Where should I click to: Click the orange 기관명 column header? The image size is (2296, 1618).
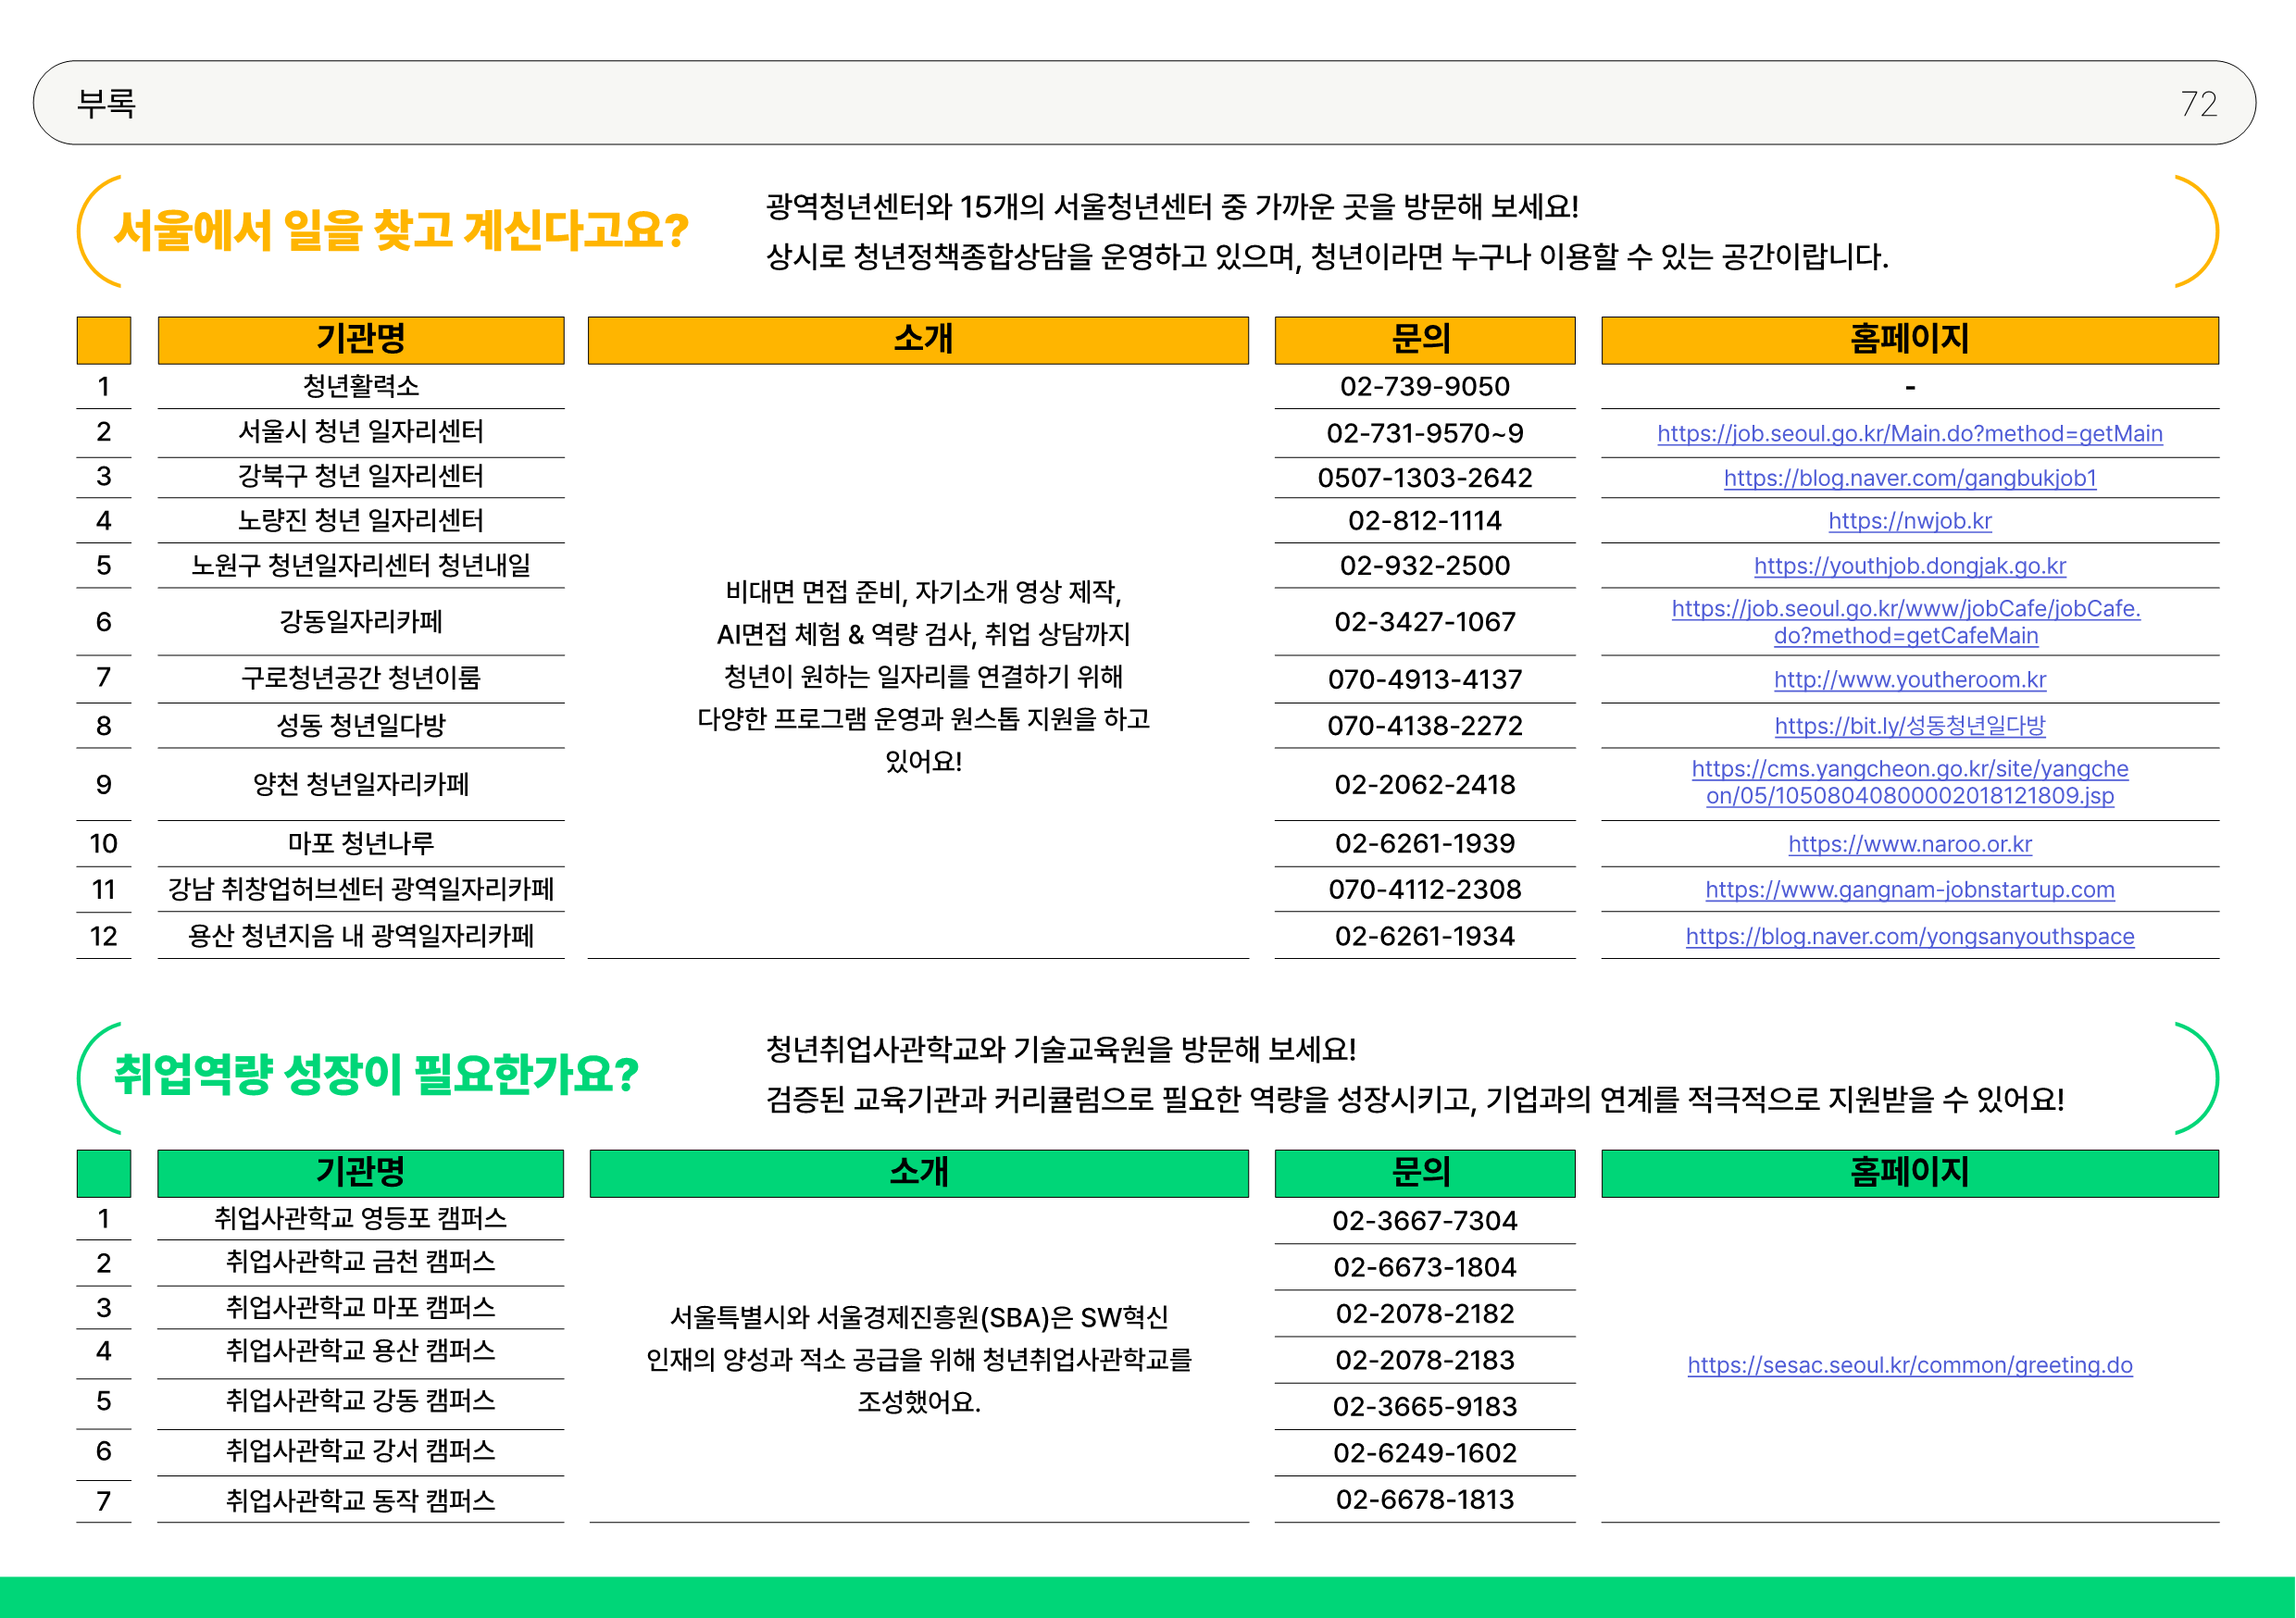(360, 340)
